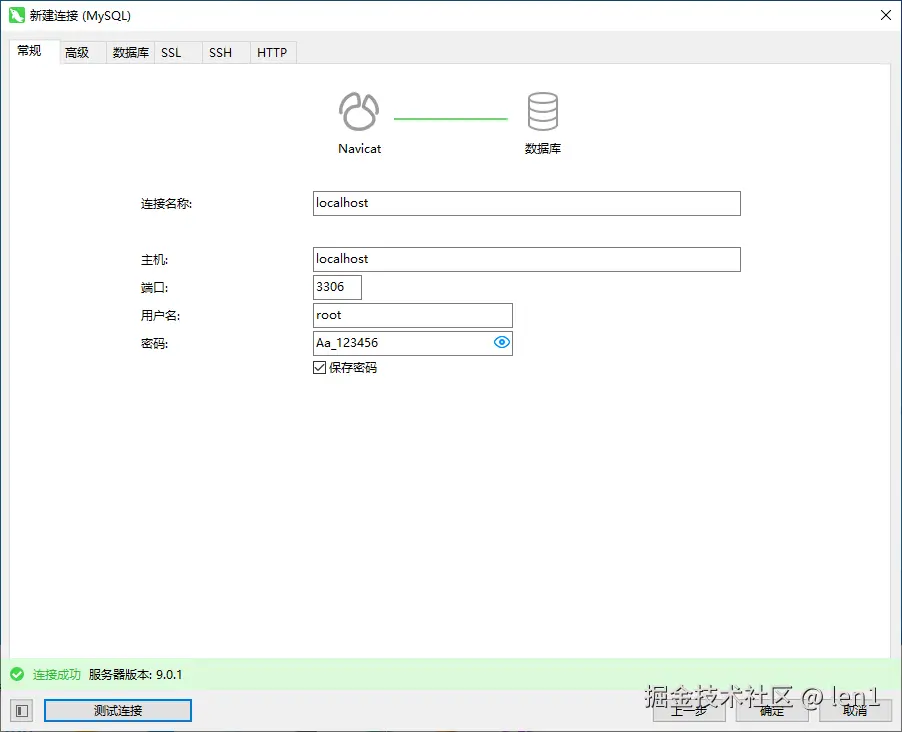
Task: Click the database cylinder icon
Action: [542, 111]
